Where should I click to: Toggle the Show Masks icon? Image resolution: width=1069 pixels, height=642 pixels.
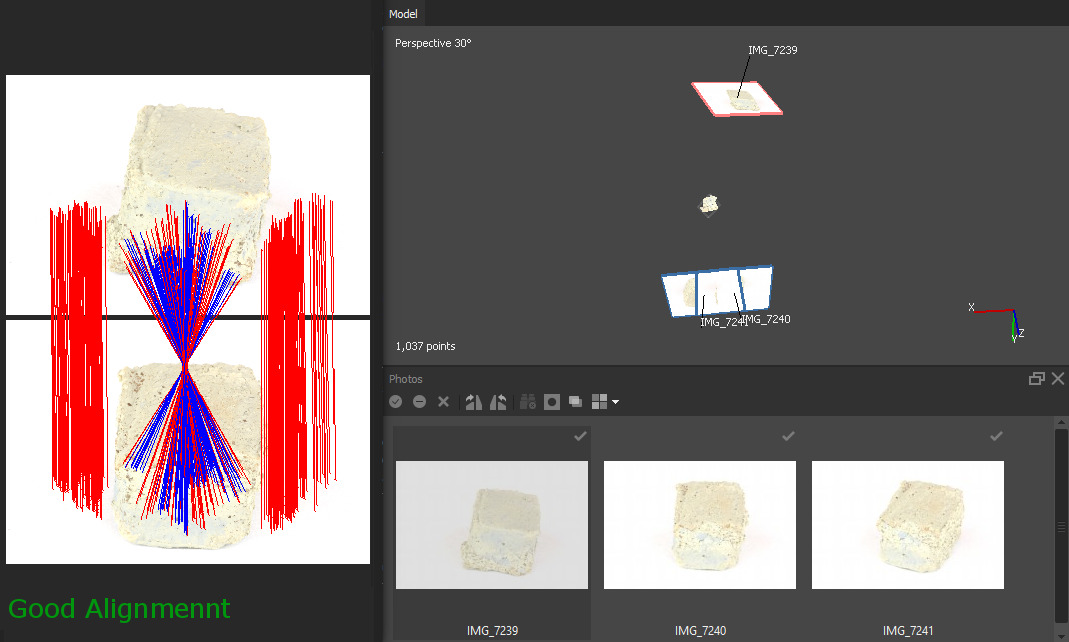[x=552, y=402]
